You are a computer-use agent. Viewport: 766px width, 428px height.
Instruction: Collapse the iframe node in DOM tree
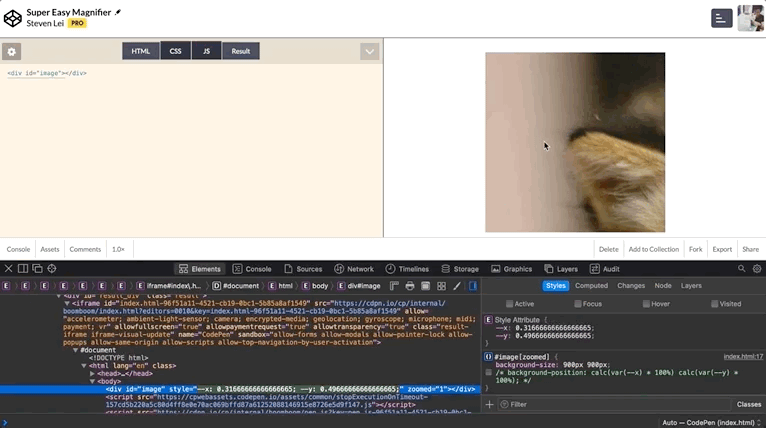pos(67,303)
